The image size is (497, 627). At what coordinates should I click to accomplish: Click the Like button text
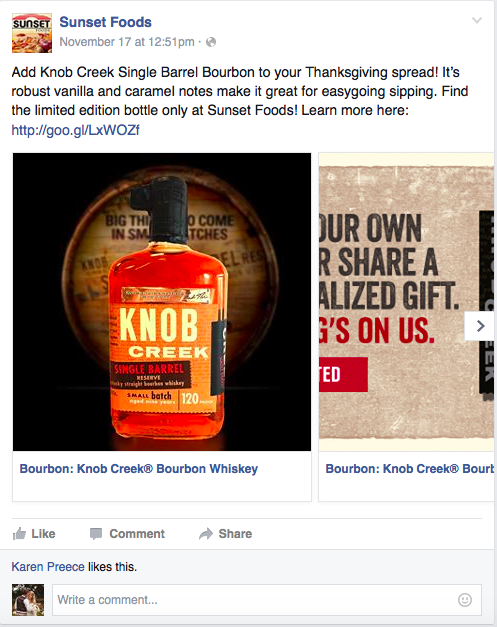43,534
